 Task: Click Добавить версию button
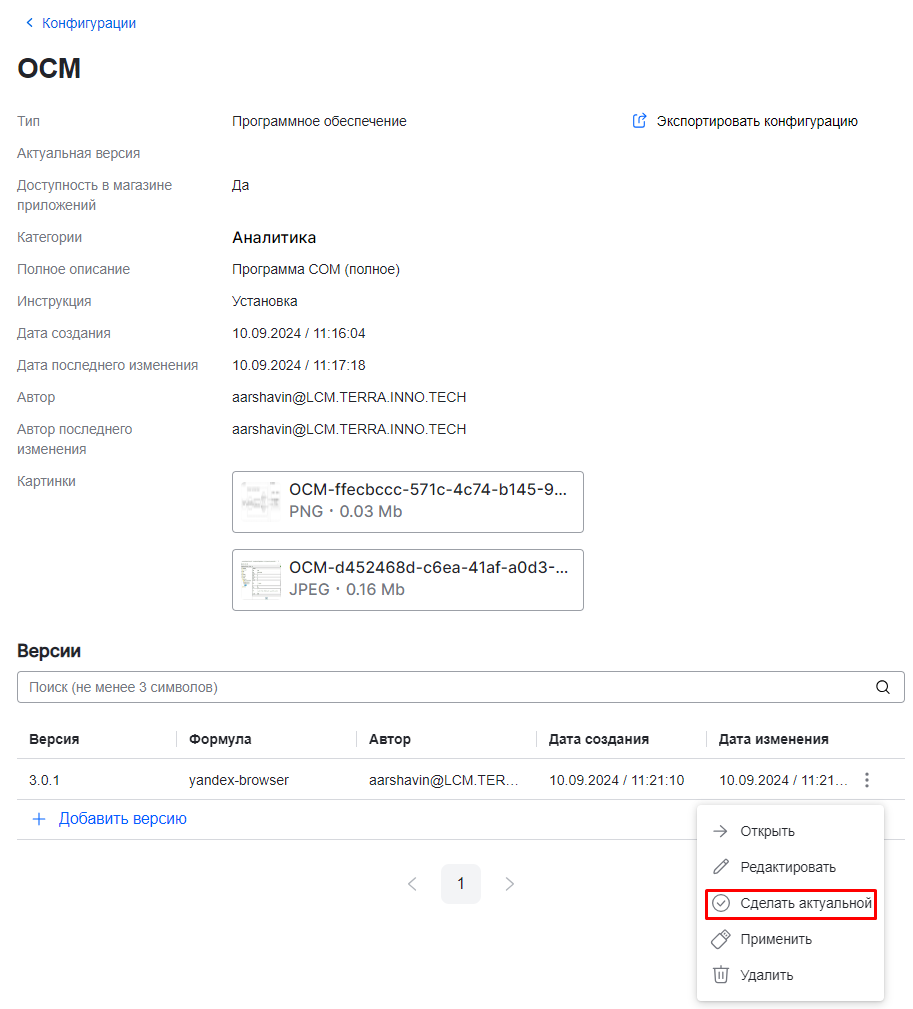click(122, 819)
